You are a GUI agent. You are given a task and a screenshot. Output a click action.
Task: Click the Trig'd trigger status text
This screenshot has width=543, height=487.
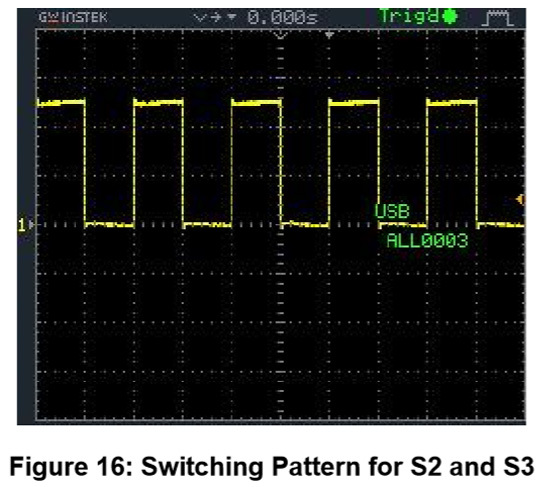(409, 16)
